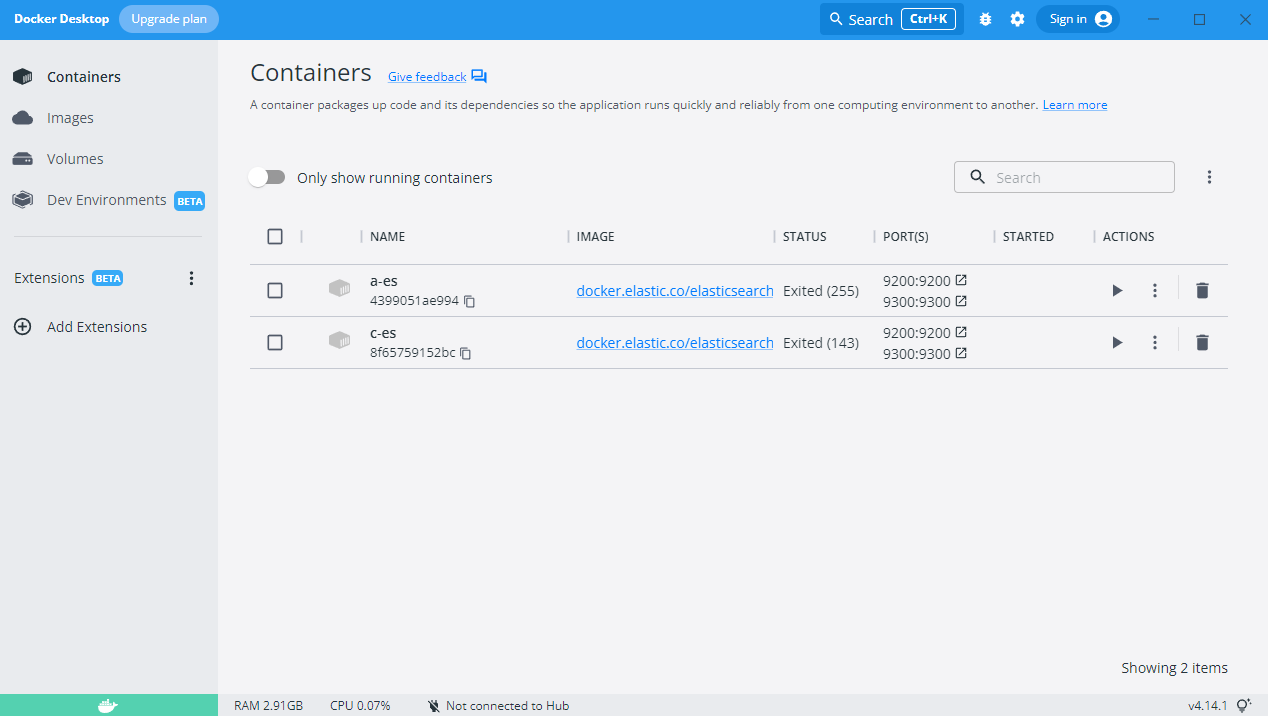
Task: Open Dev Environments in sidebar
Action: (109, 200)
